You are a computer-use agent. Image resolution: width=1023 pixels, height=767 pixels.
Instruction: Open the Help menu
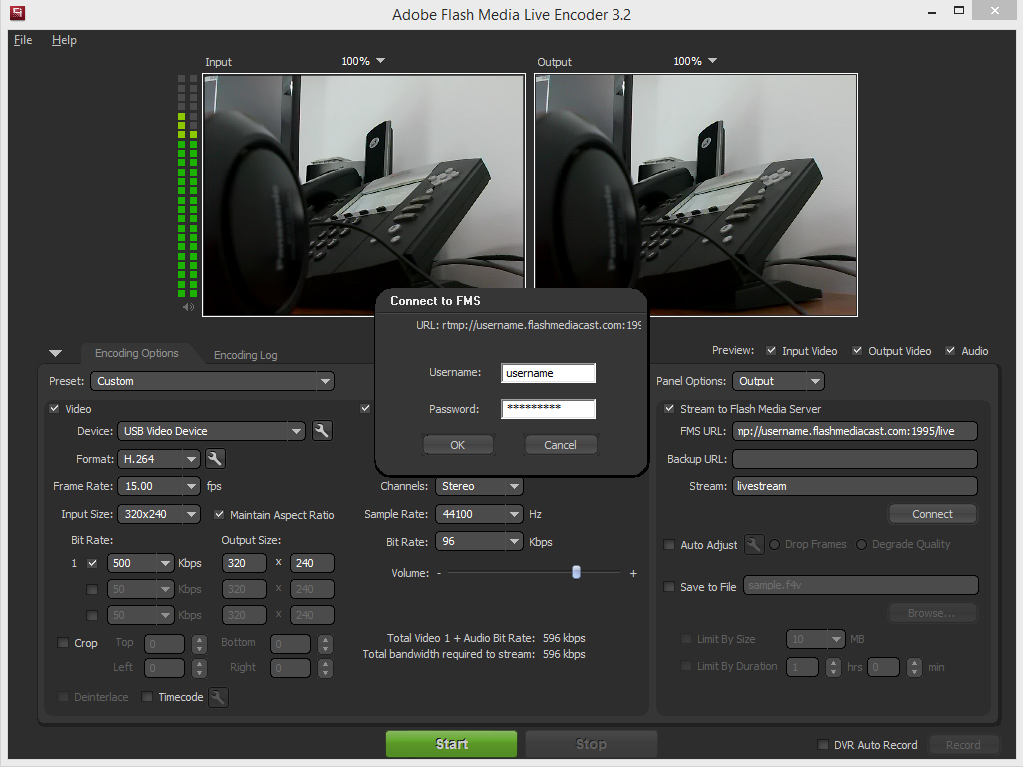pyautogui.click(x=64, y=40)
